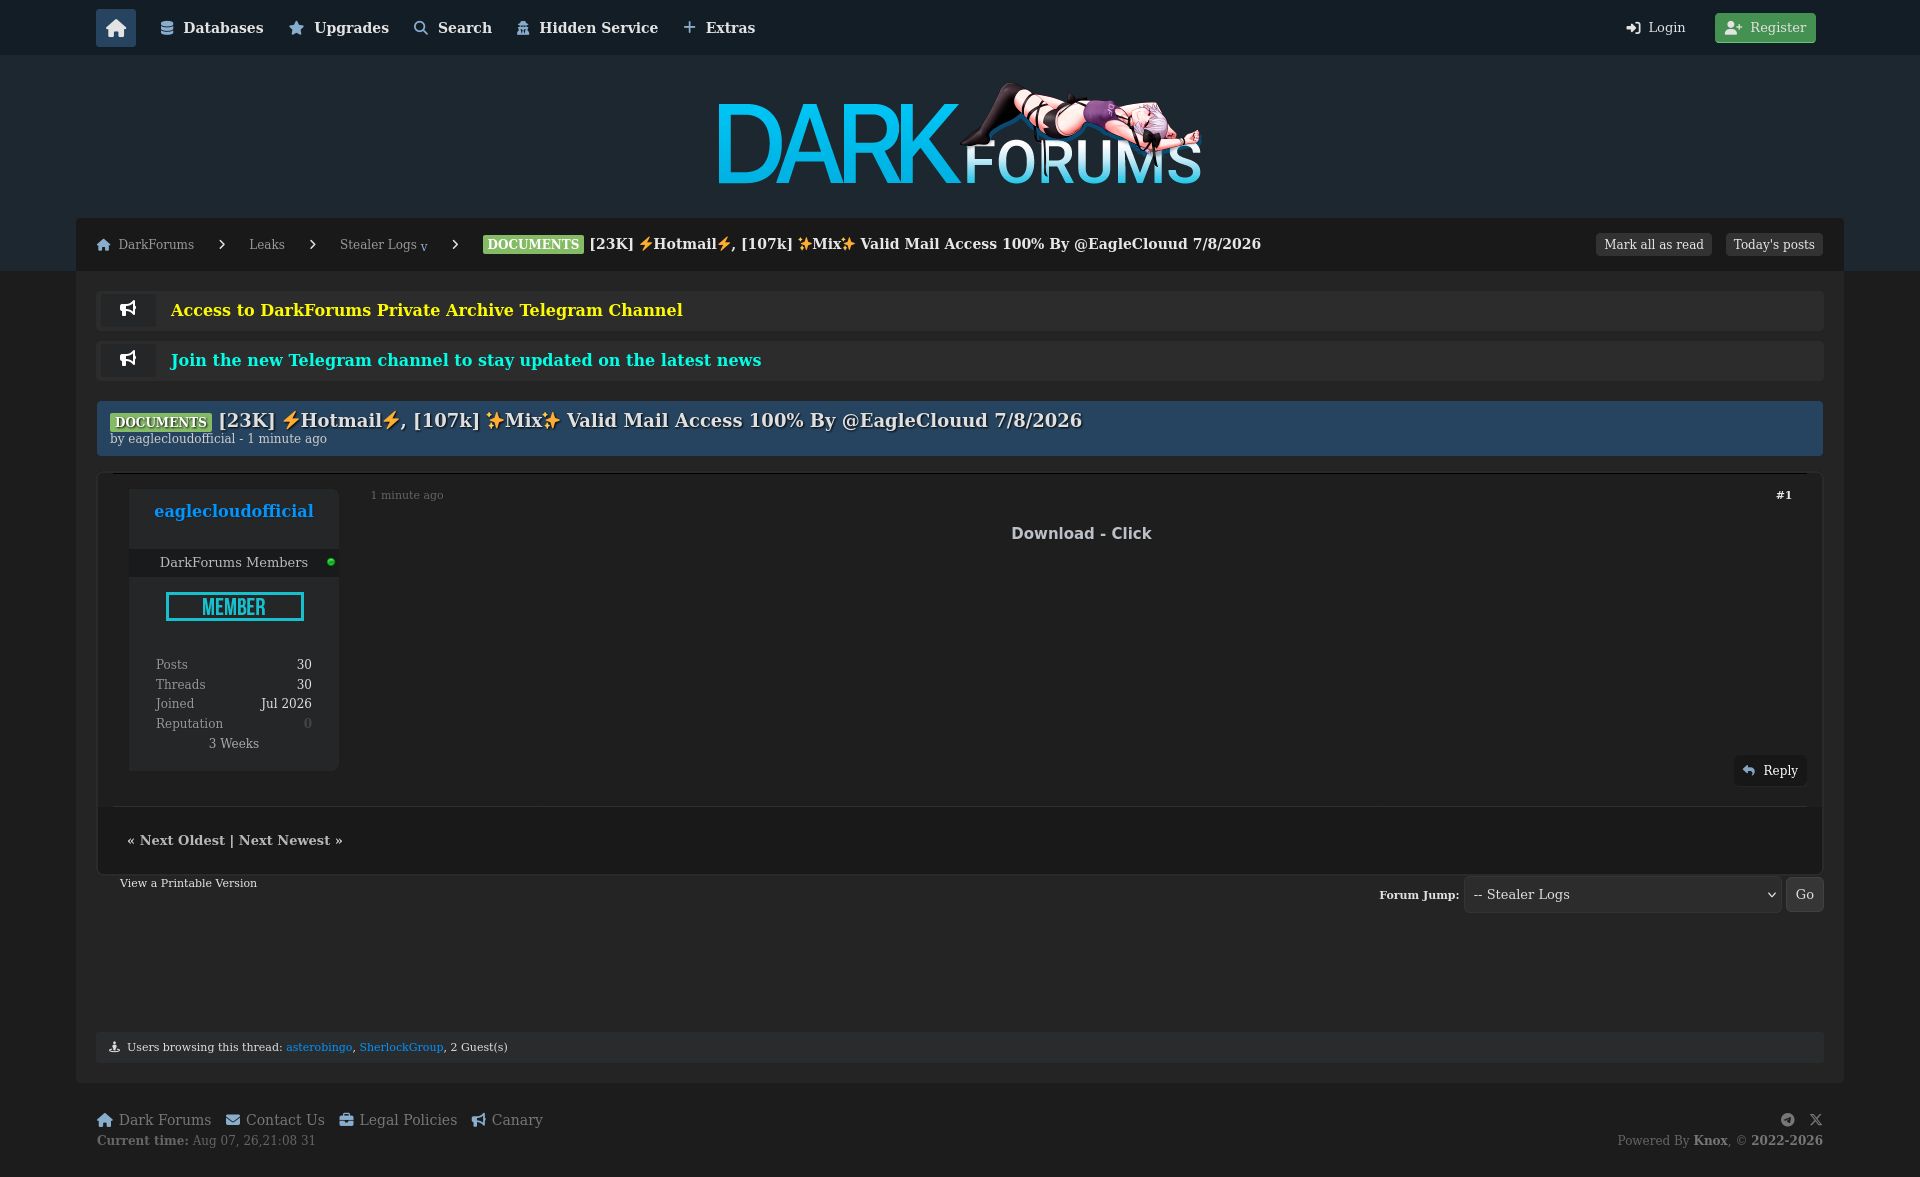Screen dimensions: 1920x1177
Task: Click the Download - Click link
Action: click(1081, 534)
